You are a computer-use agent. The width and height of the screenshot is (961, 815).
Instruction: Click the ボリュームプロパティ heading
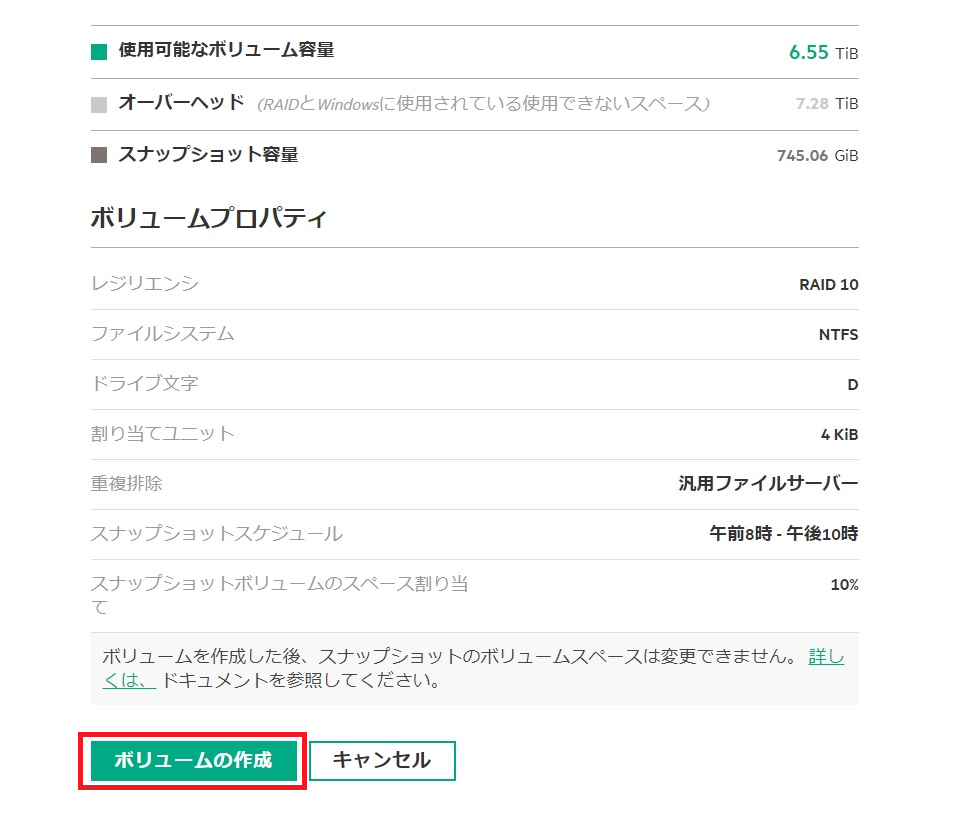click(208, 219)
